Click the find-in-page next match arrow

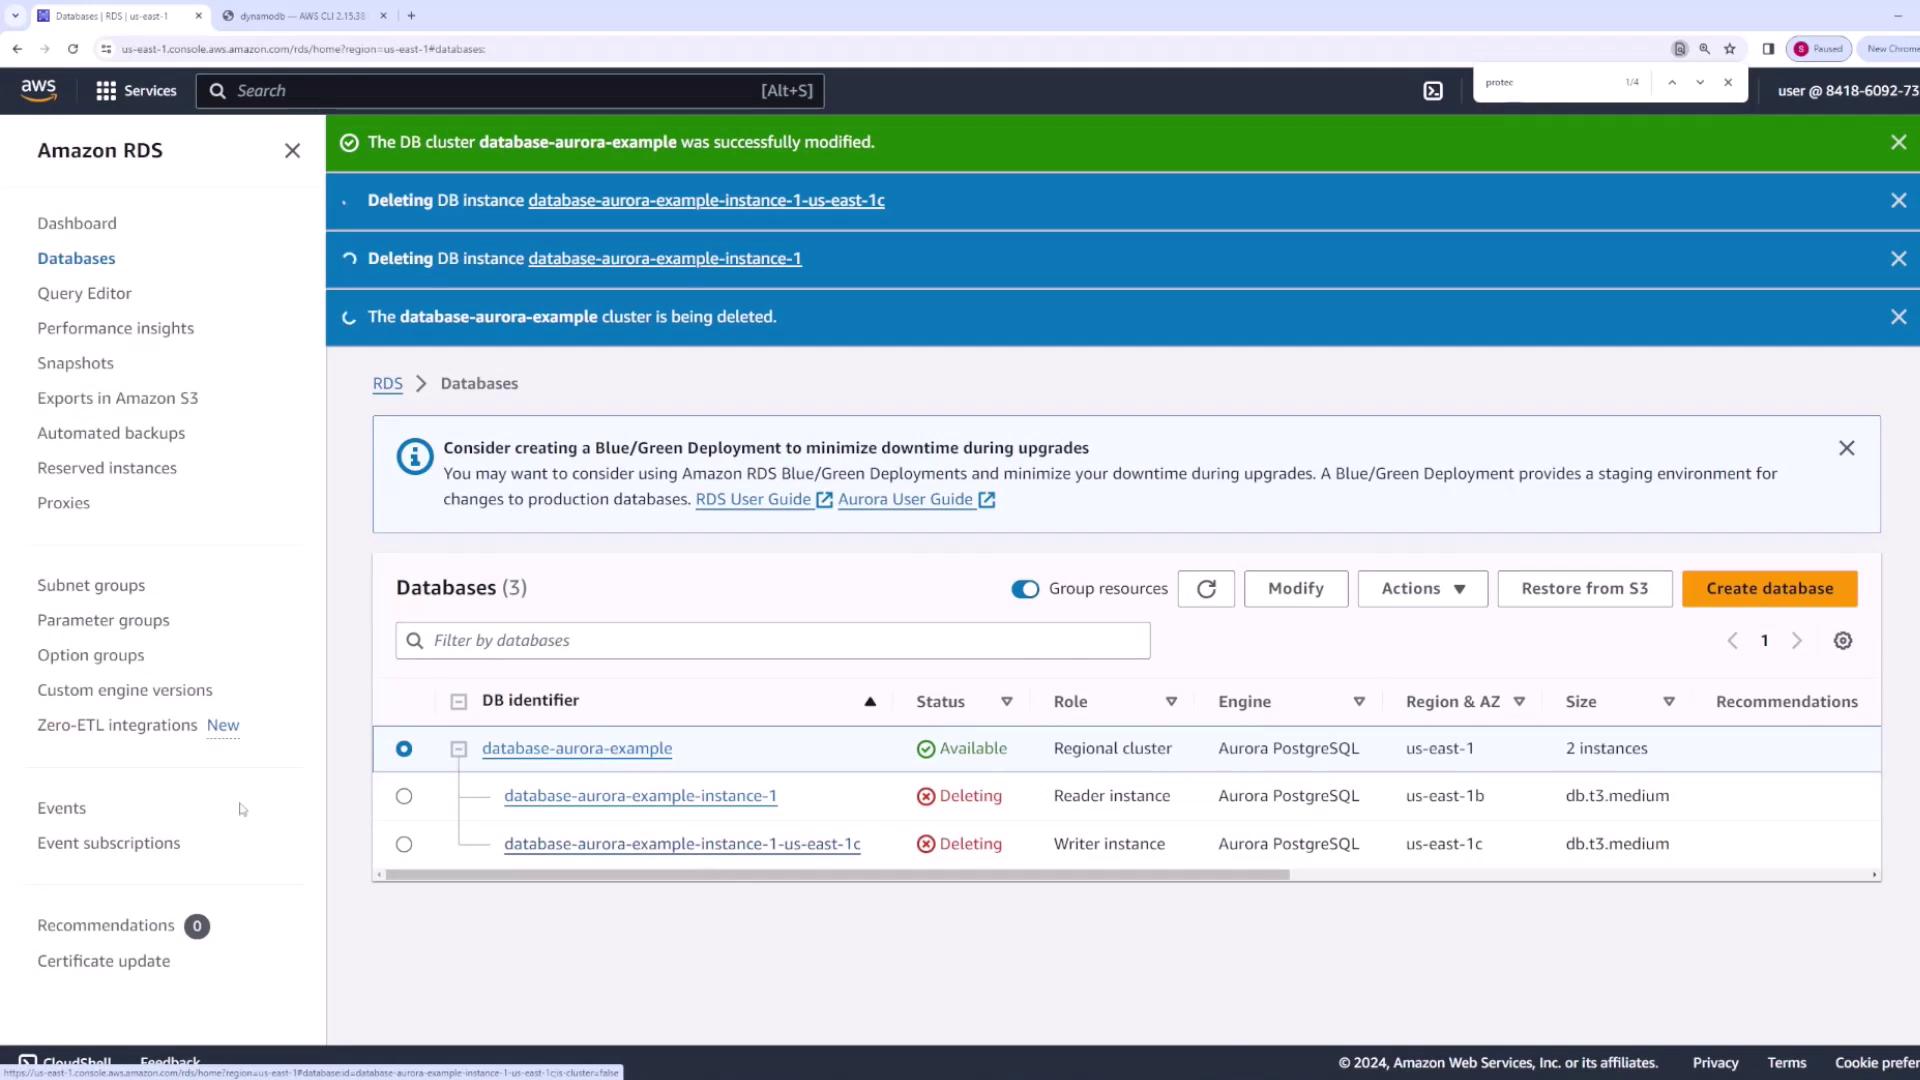point(1700,83)
